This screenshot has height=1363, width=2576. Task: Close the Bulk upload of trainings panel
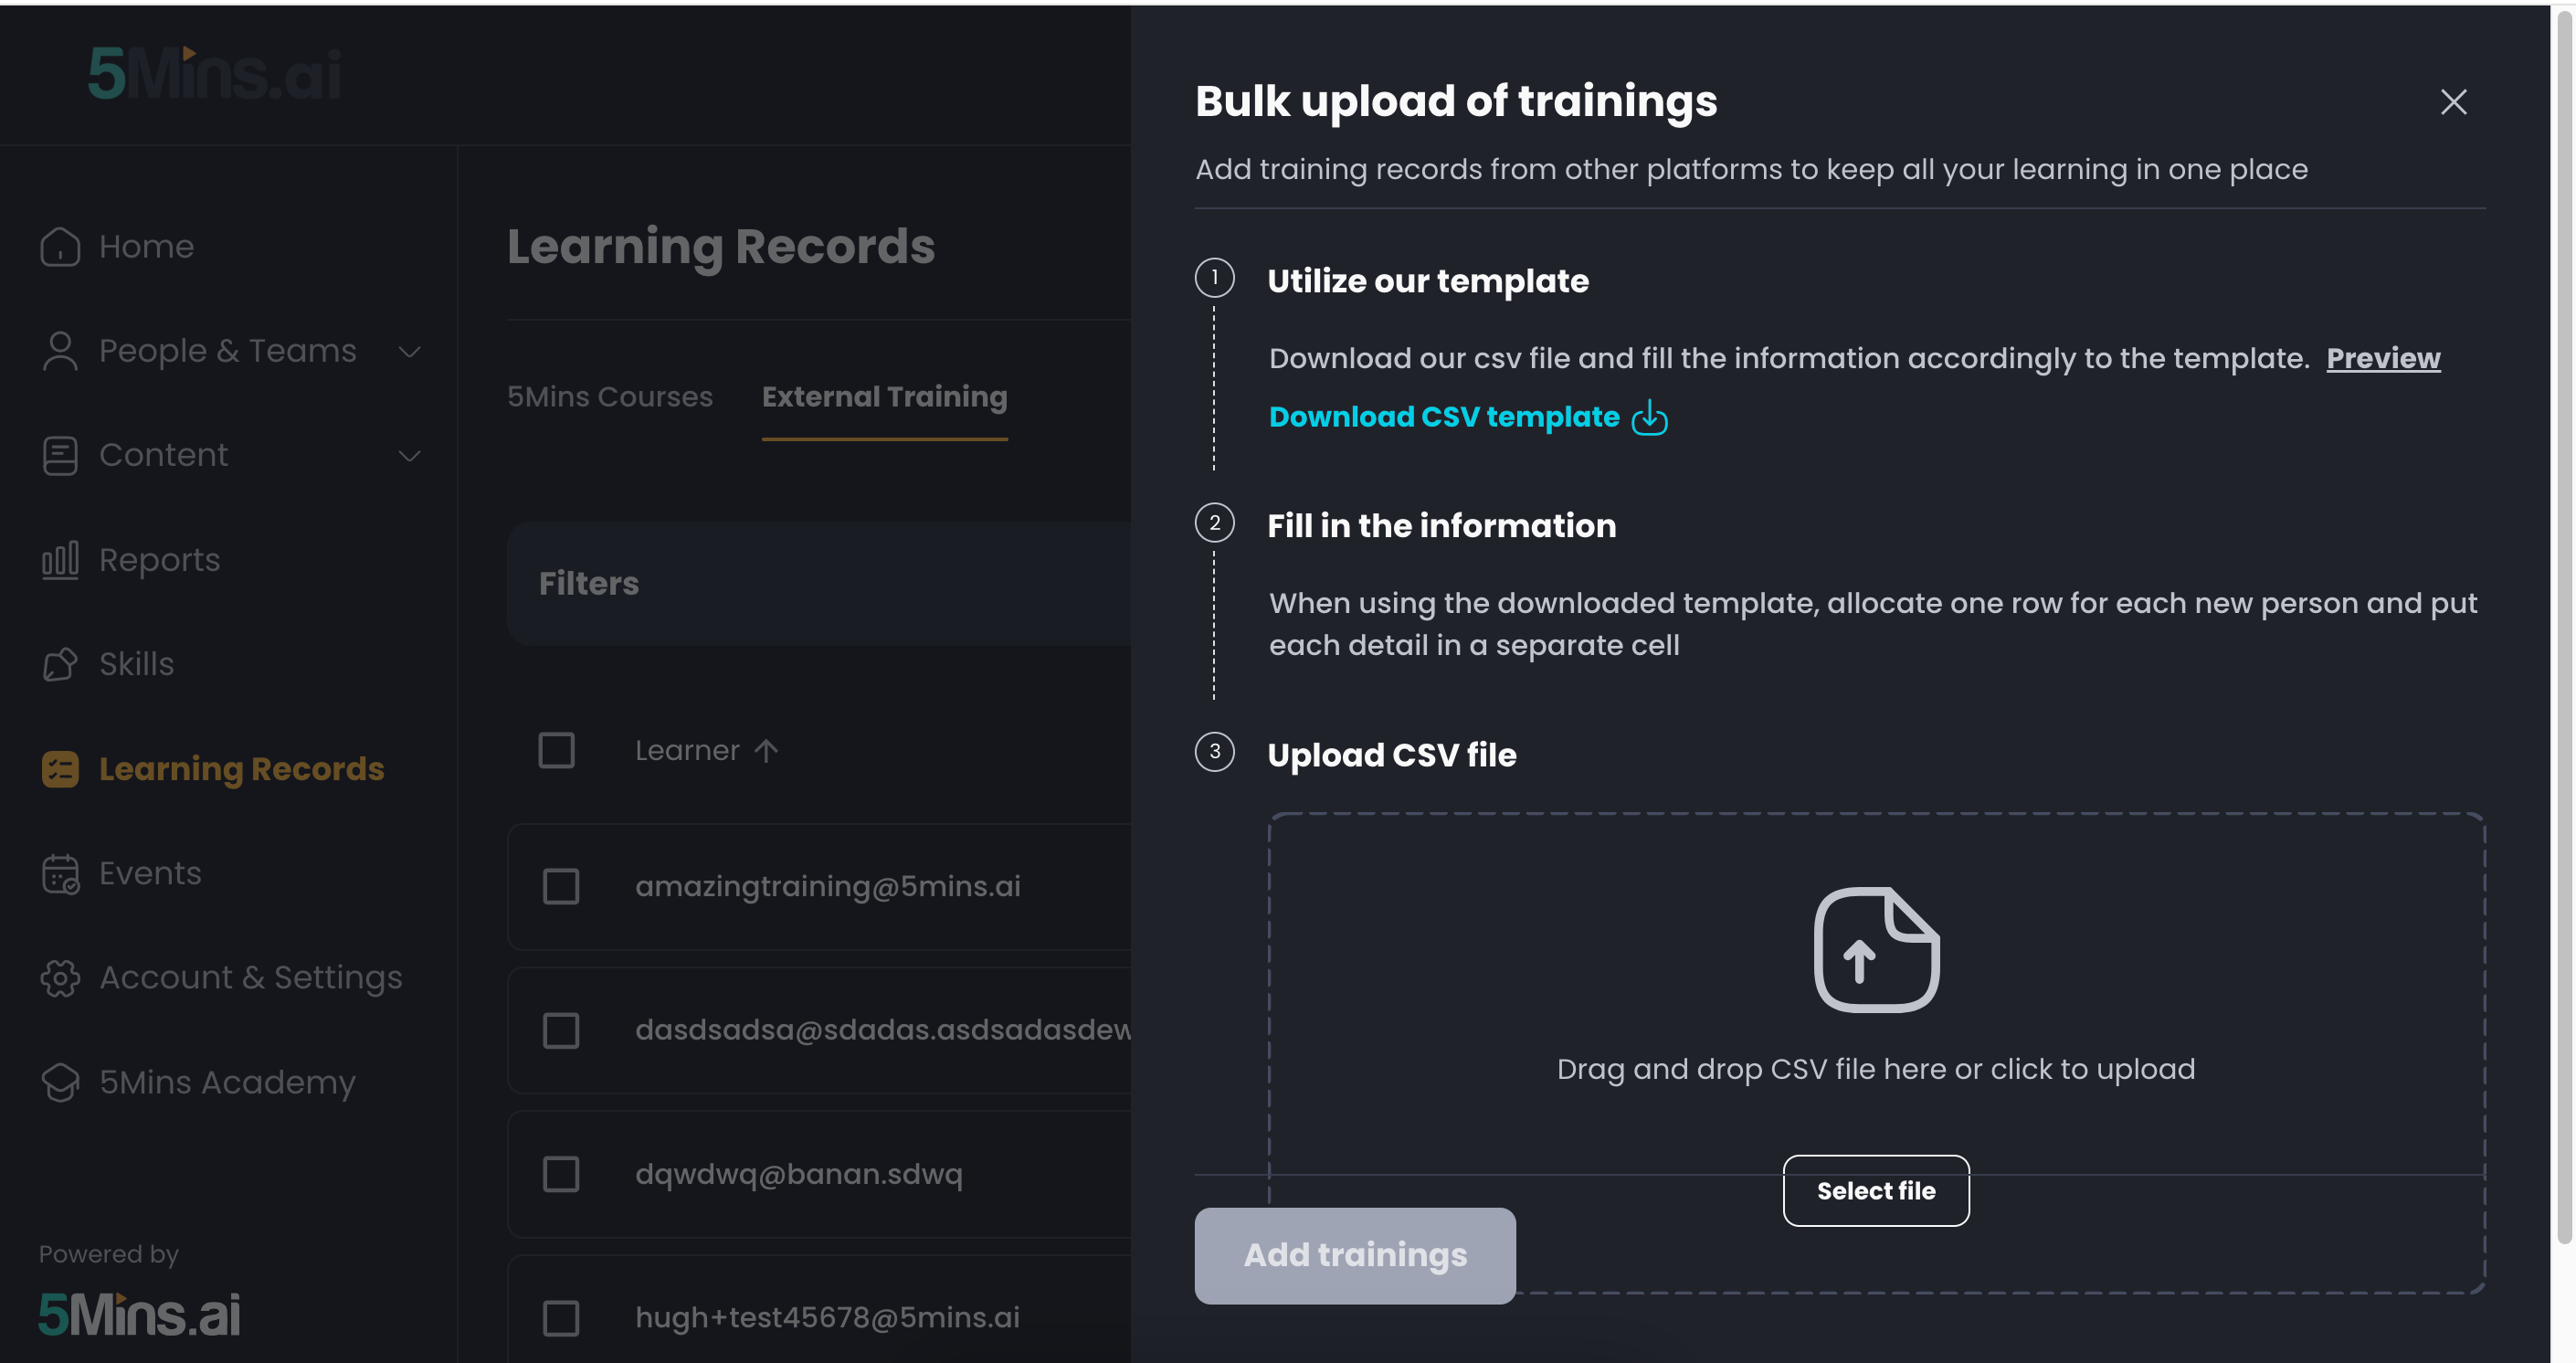(2453, 102)
